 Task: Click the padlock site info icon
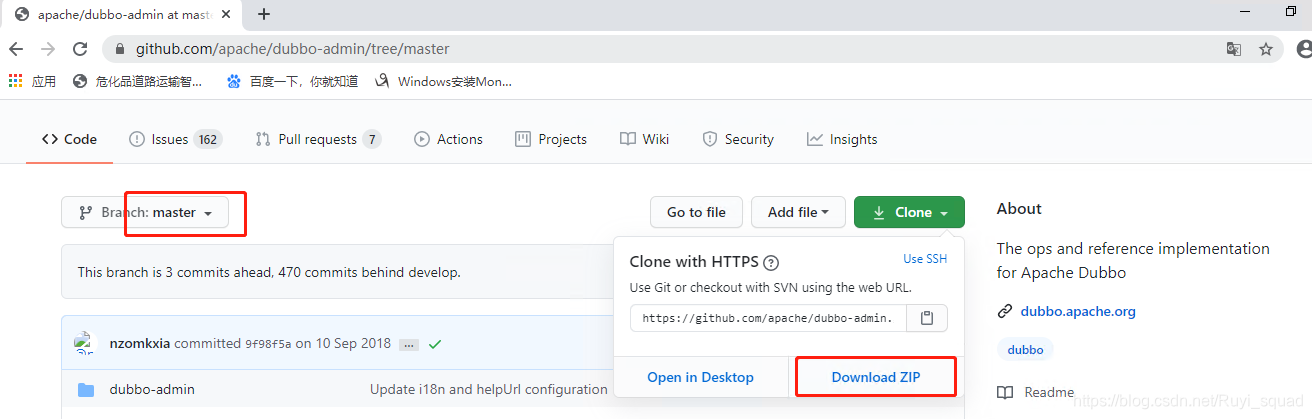coord(120,49)
